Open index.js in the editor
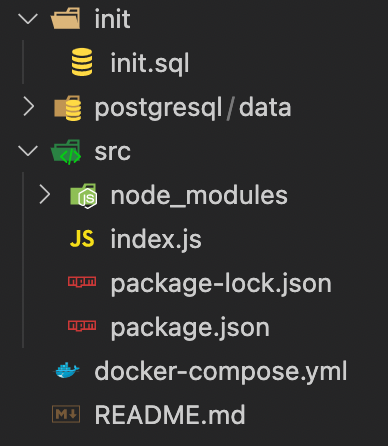 pos(156,239)
